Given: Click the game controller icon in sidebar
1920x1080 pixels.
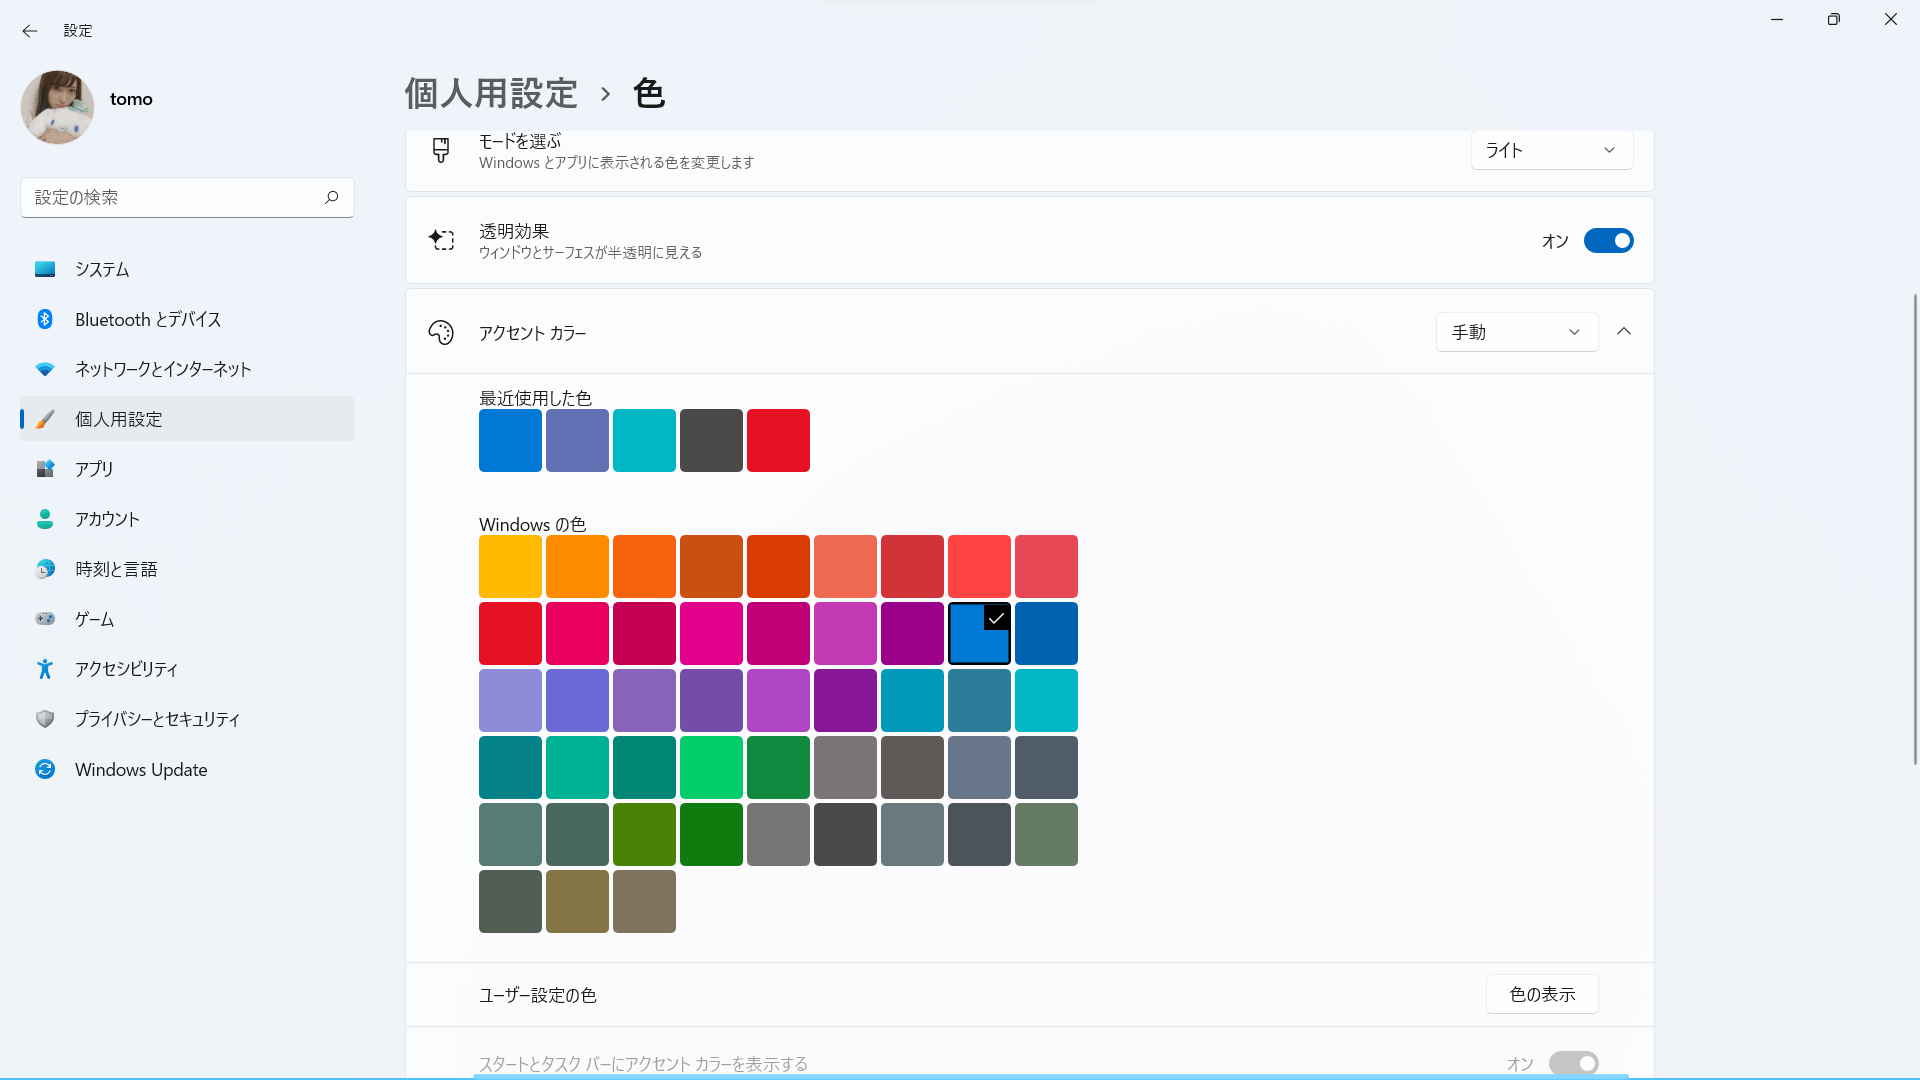Looking at the screenshot, I should 45,619.
